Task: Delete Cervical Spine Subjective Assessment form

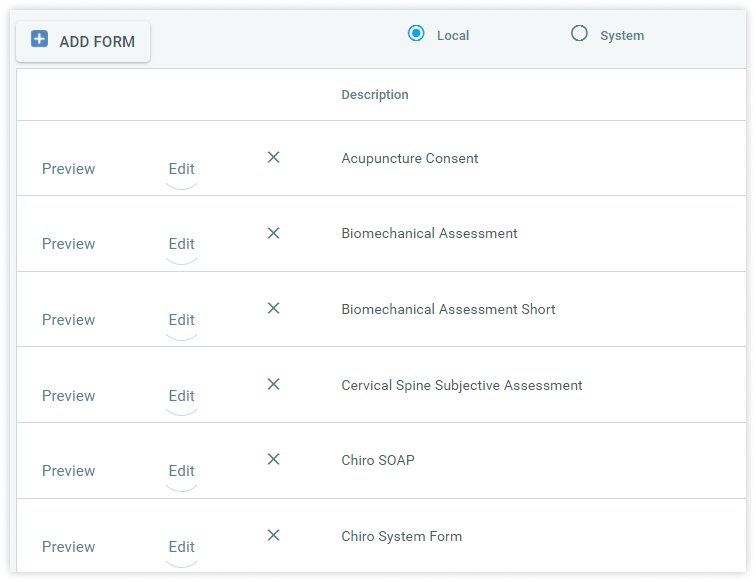Action: (x=273, y=384)
